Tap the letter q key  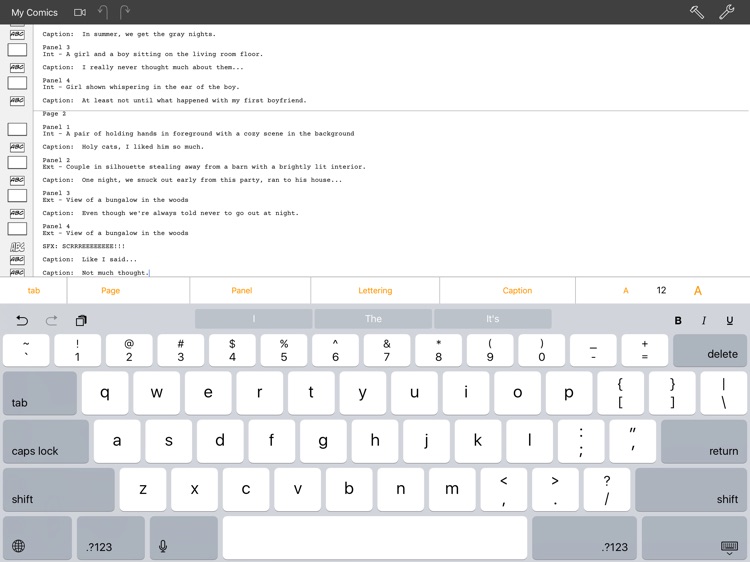[105, 393]
